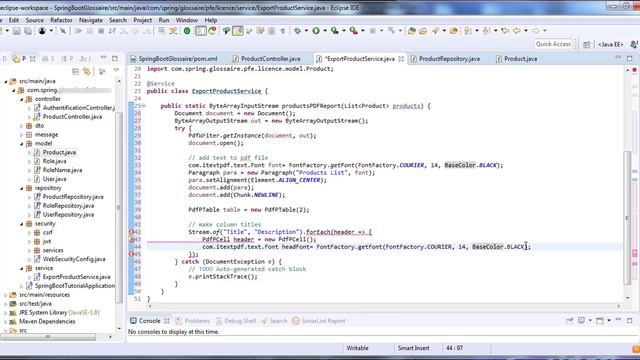The height and width of the screenshot is (360, 640).
Task: Open the Refactor menu
Action: [x=61, y=20]
